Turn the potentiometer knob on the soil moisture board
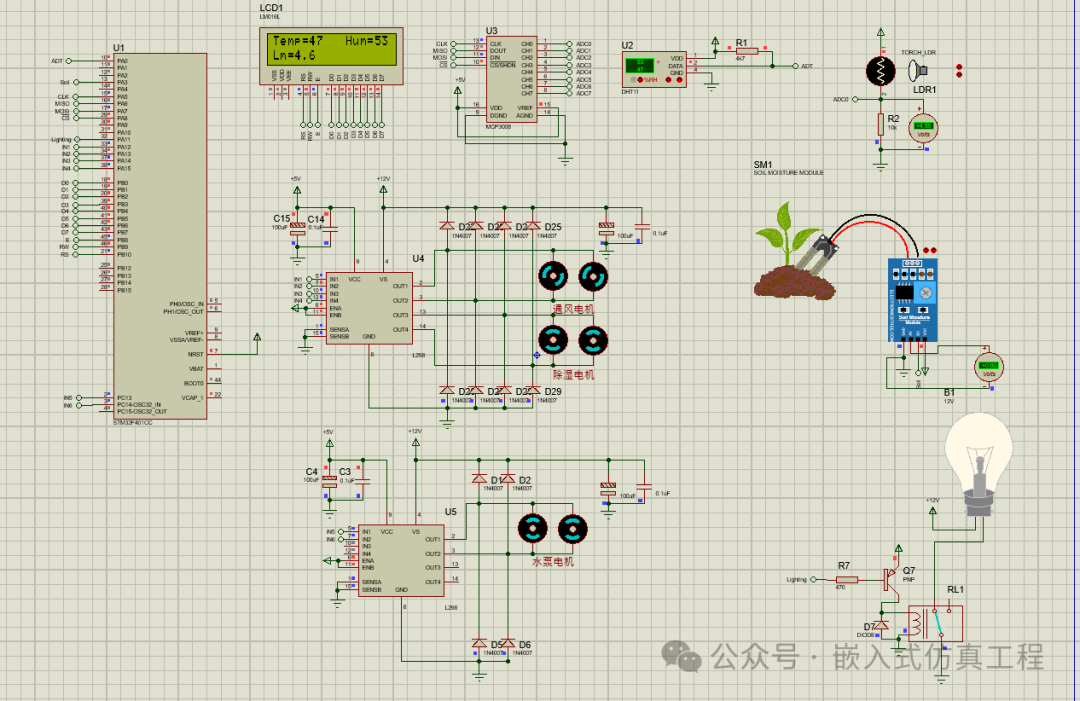This screenshot has height=701, width=1080. tap(926, 292)
